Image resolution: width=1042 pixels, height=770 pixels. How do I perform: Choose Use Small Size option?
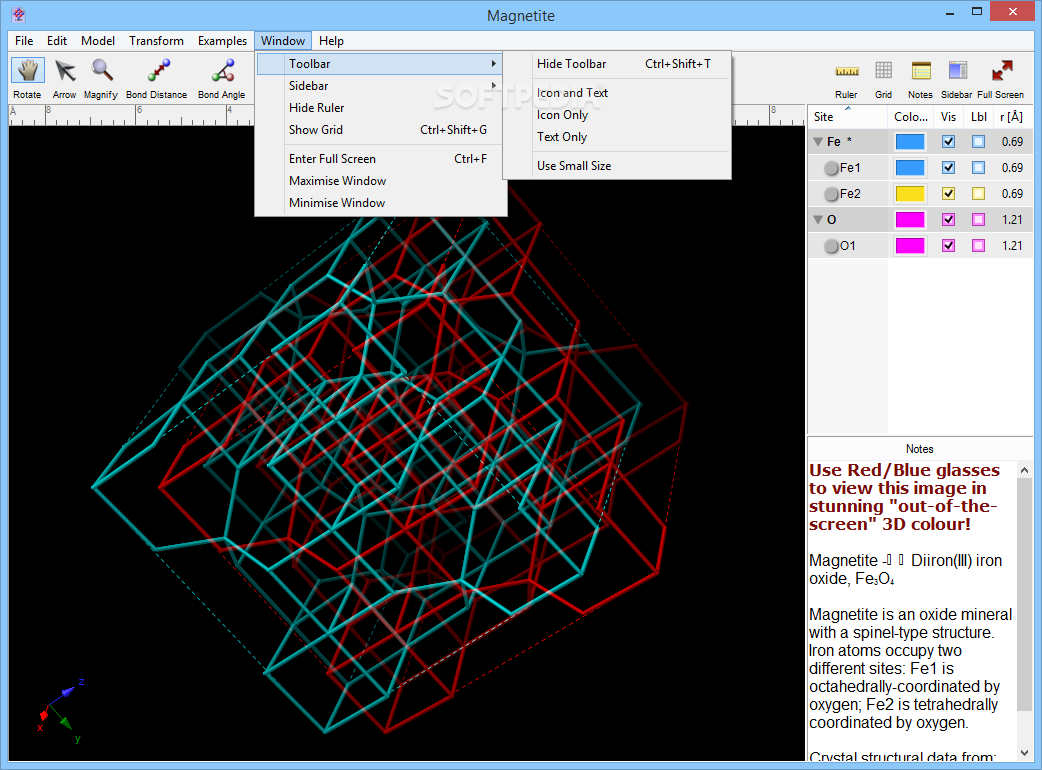click(x=617, y=166)
